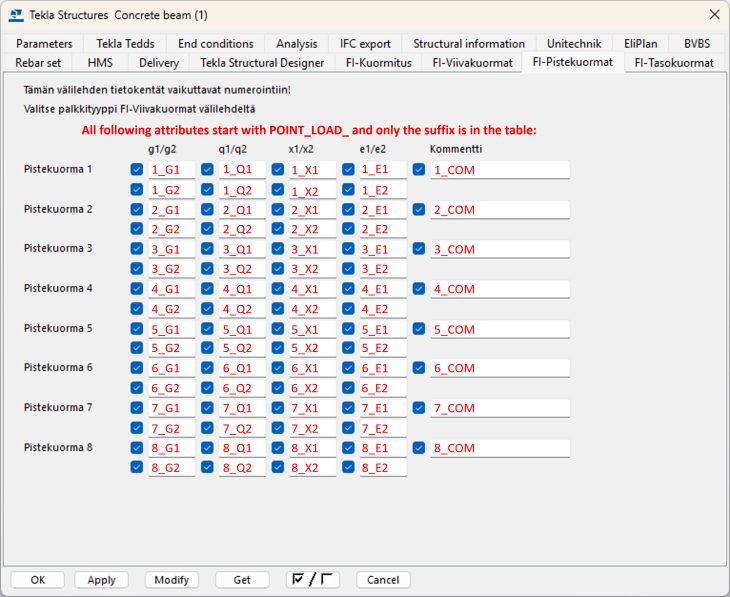Click the Modify button
730x597 pixels.
tap(172, 580)
